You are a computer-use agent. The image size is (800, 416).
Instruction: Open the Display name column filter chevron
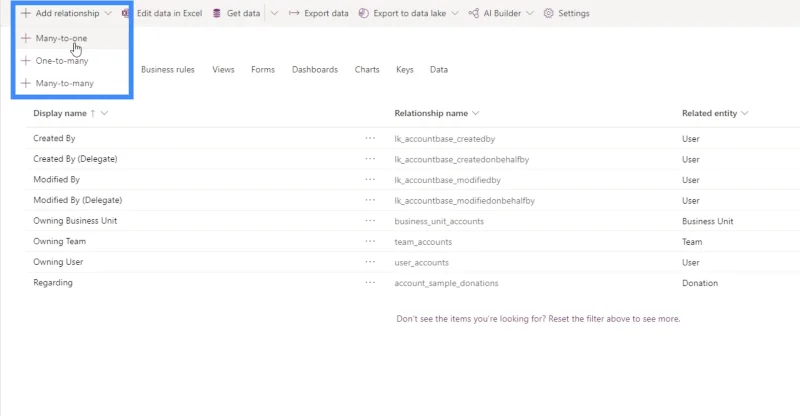(105, 113)
